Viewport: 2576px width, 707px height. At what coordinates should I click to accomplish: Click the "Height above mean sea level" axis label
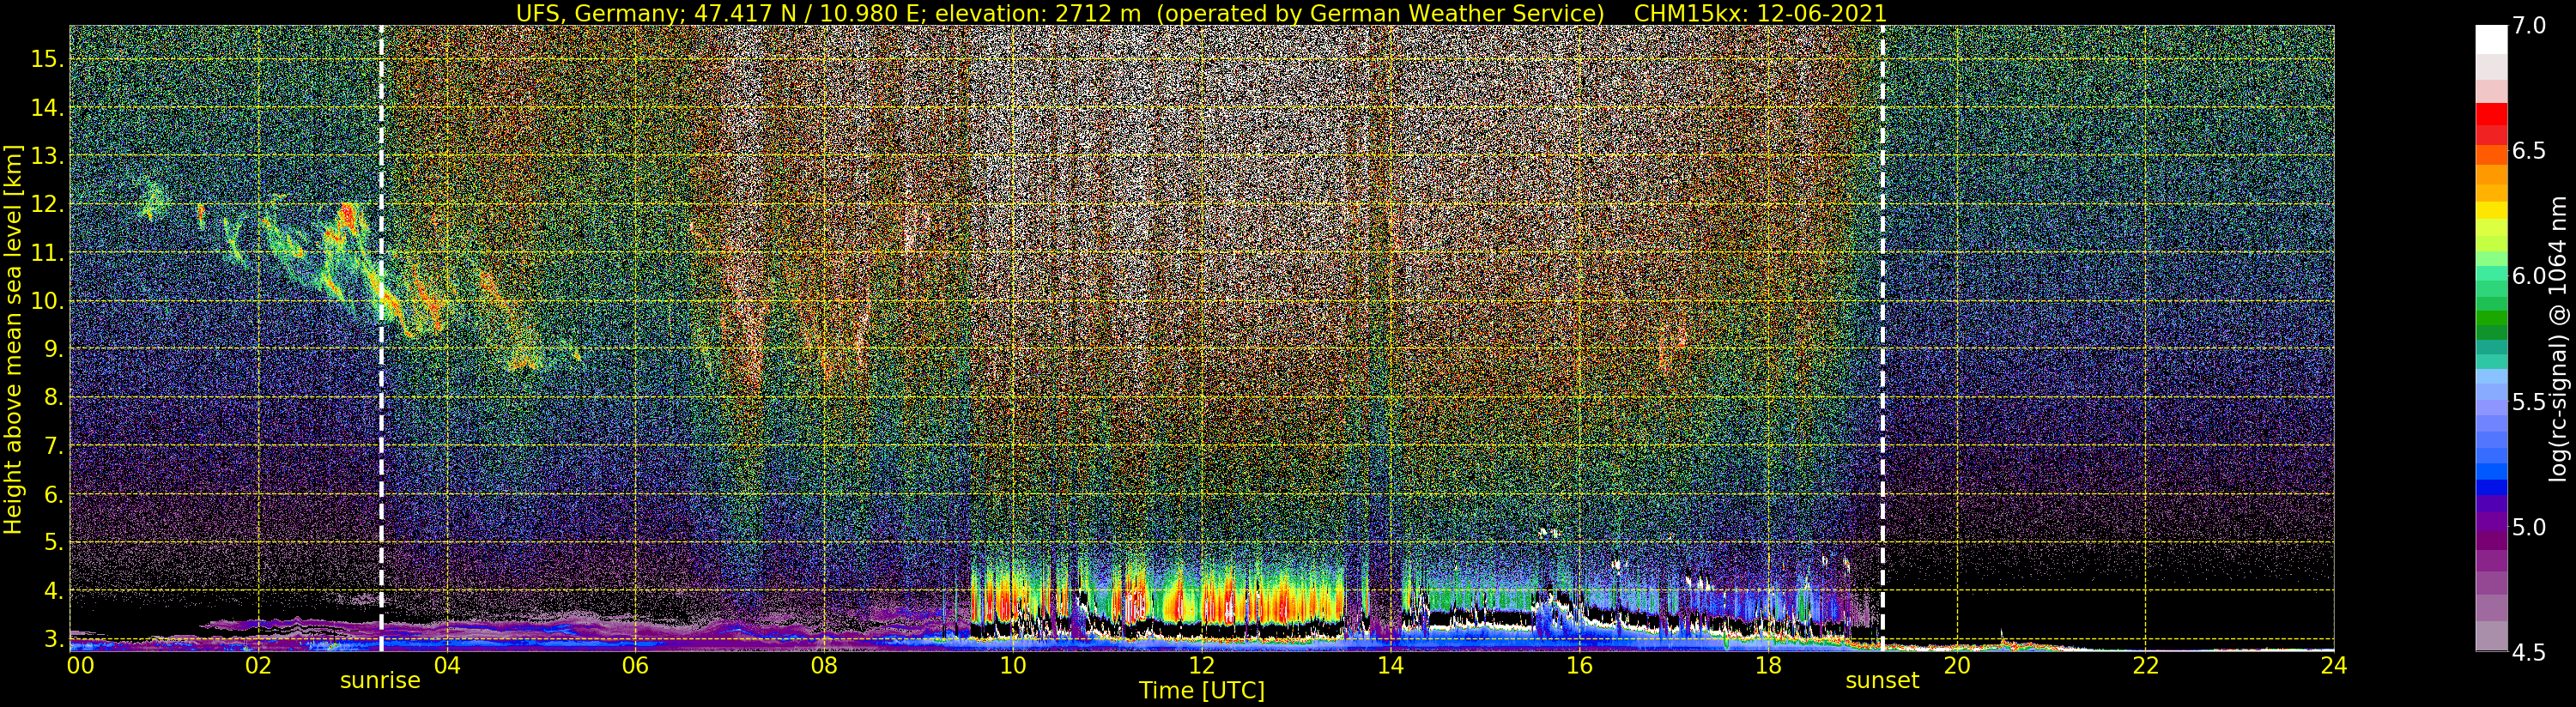pos(13,340)
